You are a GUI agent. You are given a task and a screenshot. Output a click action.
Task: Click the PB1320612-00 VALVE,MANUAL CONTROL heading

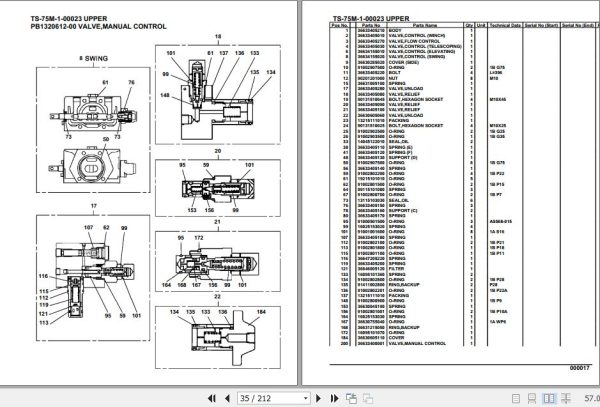tap(98, 26)
